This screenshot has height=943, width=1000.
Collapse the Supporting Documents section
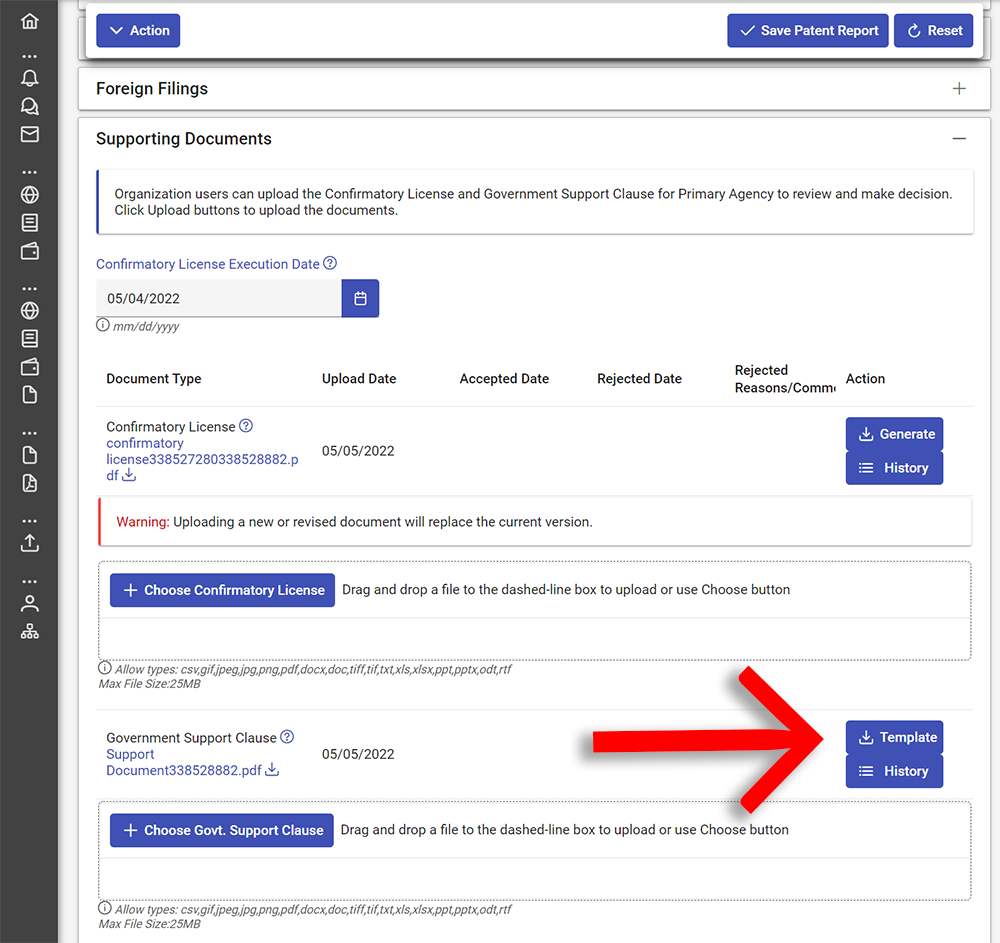click(959, 139)
